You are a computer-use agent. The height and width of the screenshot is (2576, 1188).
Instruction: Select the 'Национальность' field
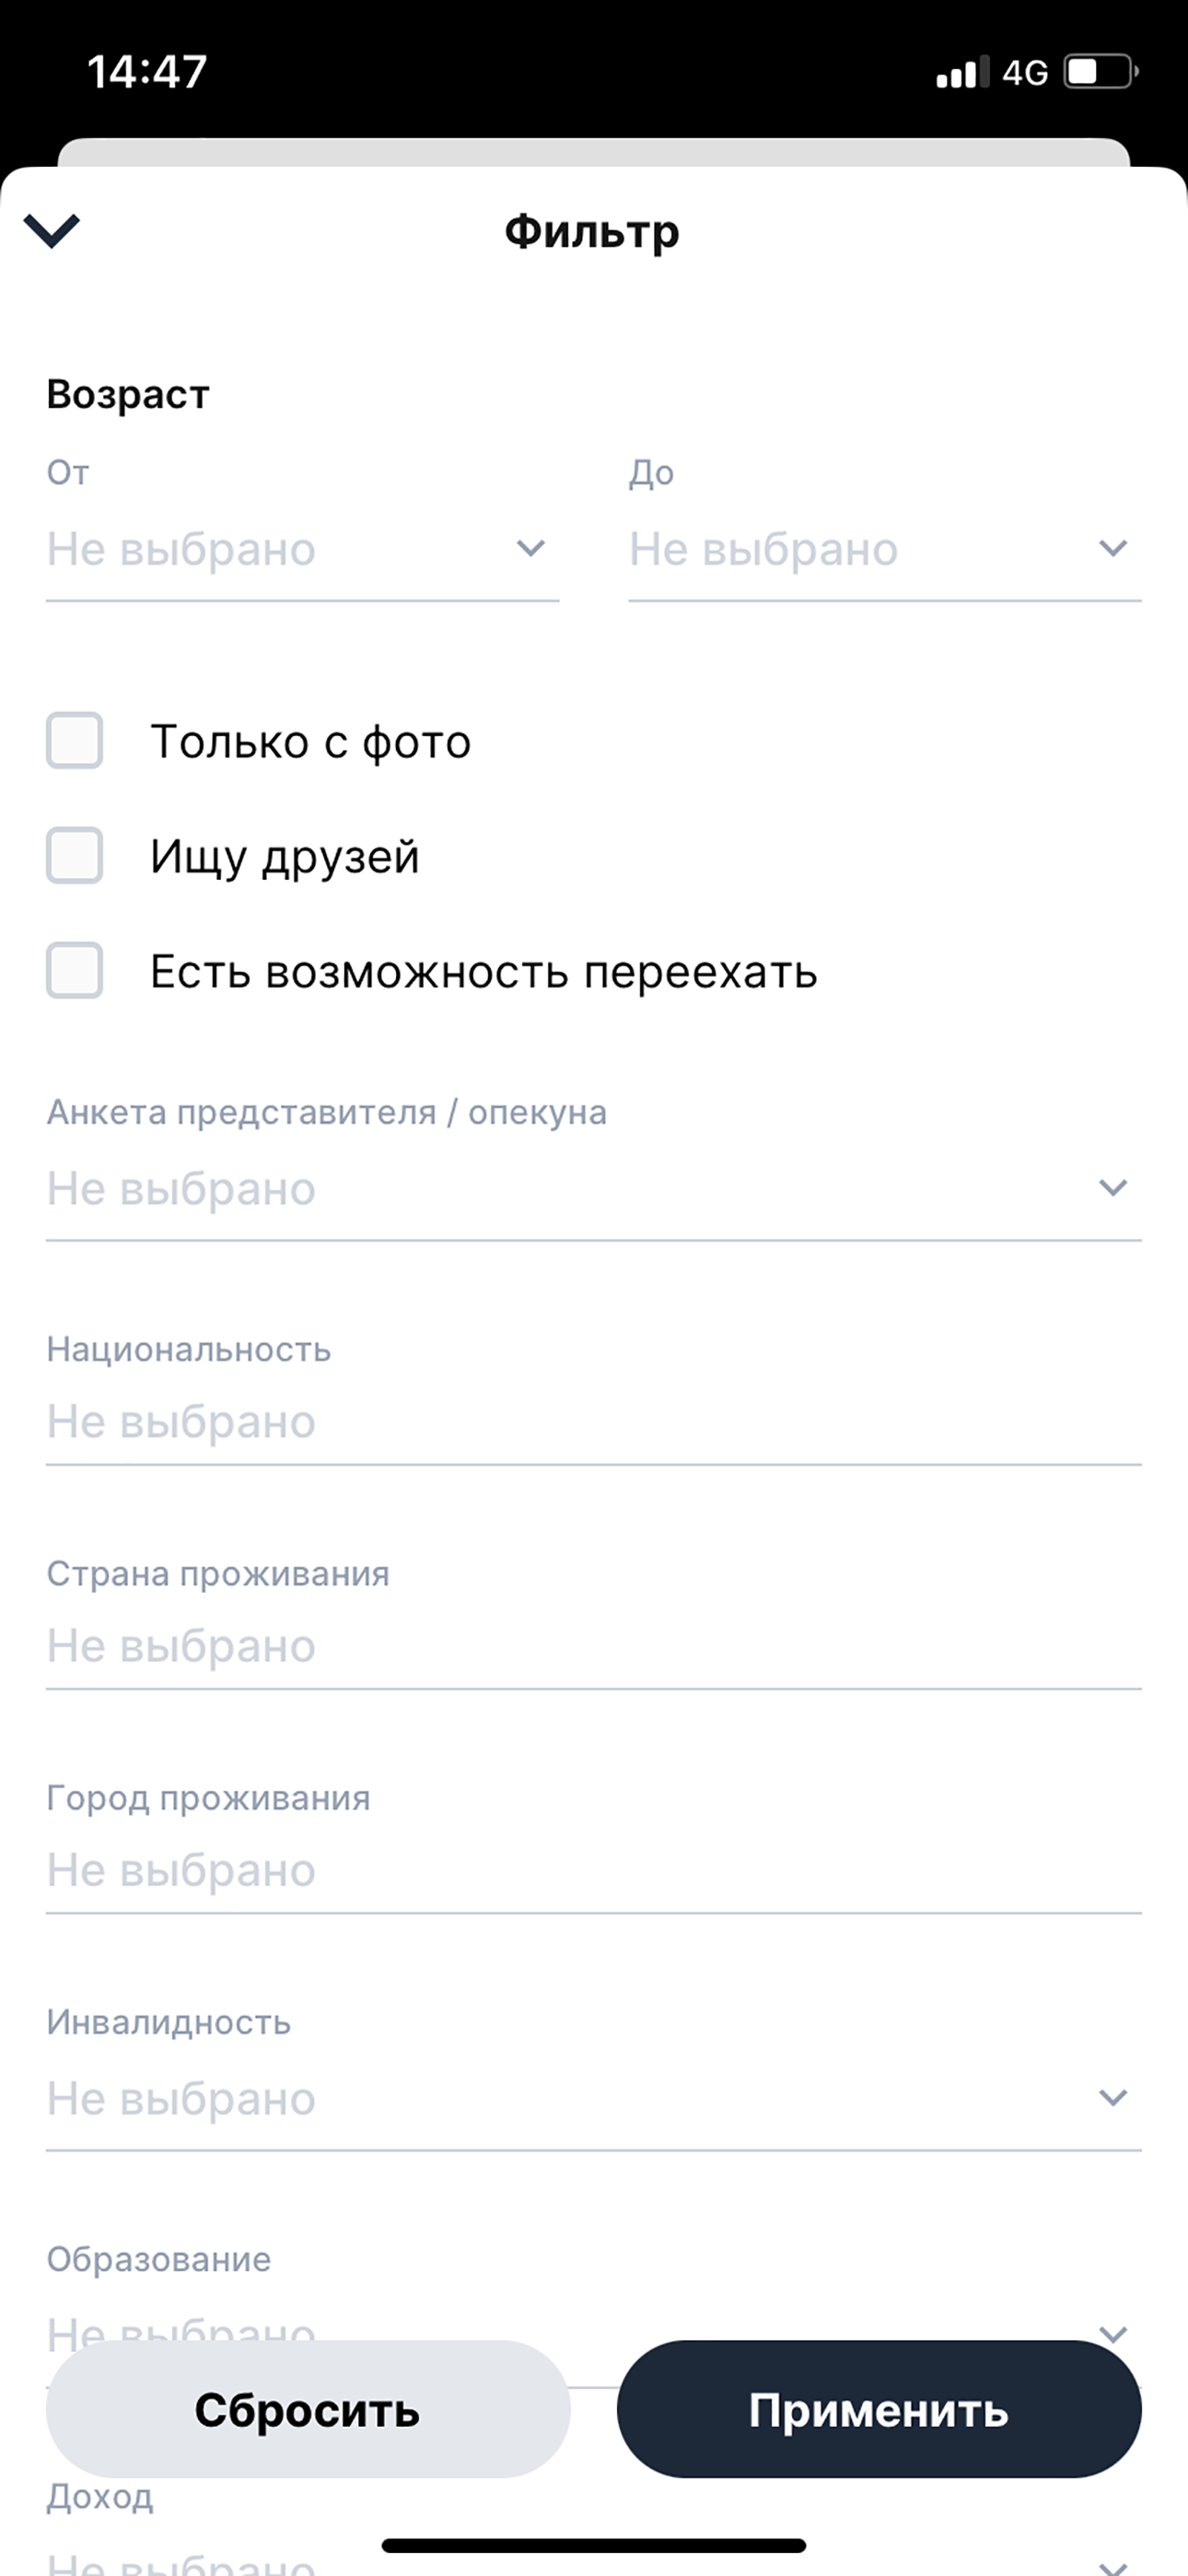pos(594,1421)
